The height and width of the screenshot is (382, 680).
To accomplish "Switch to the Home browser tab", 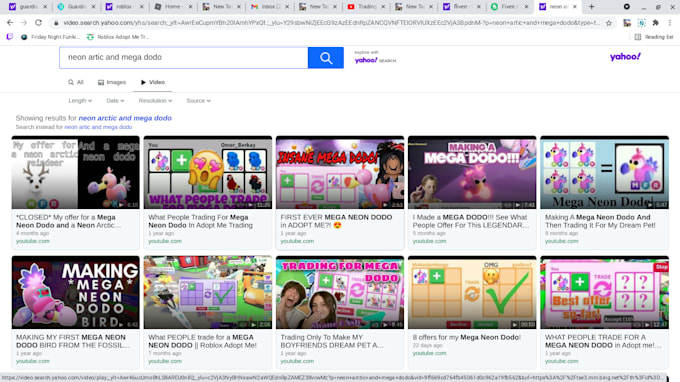I will coord(173,7).
